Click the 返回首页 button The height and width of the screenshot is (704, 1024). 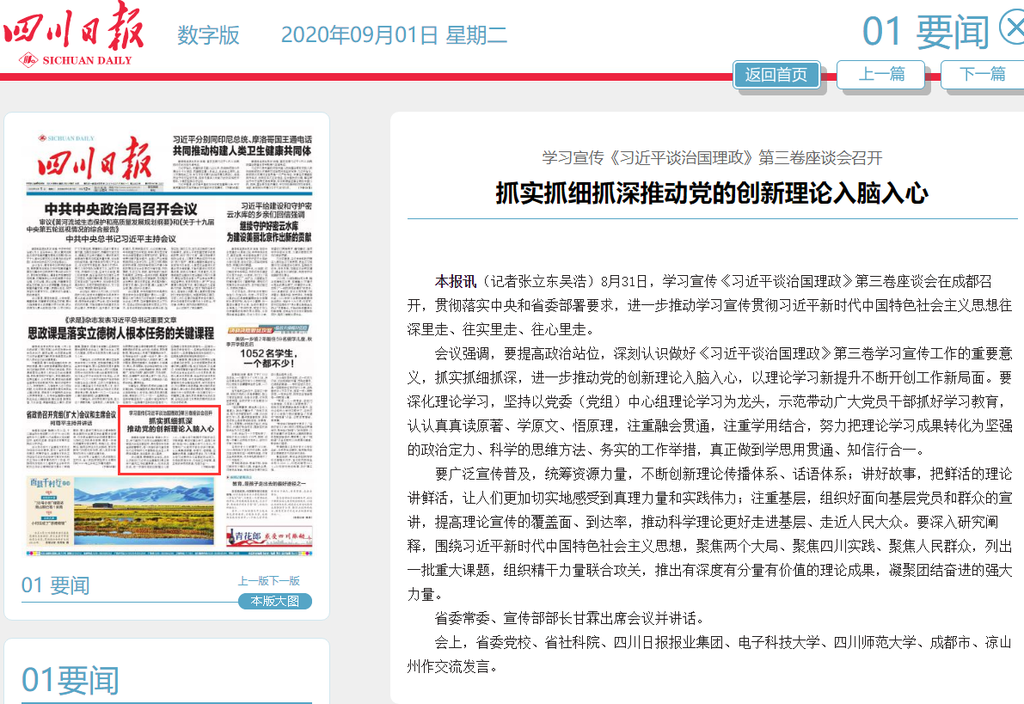tap(776, 74)
